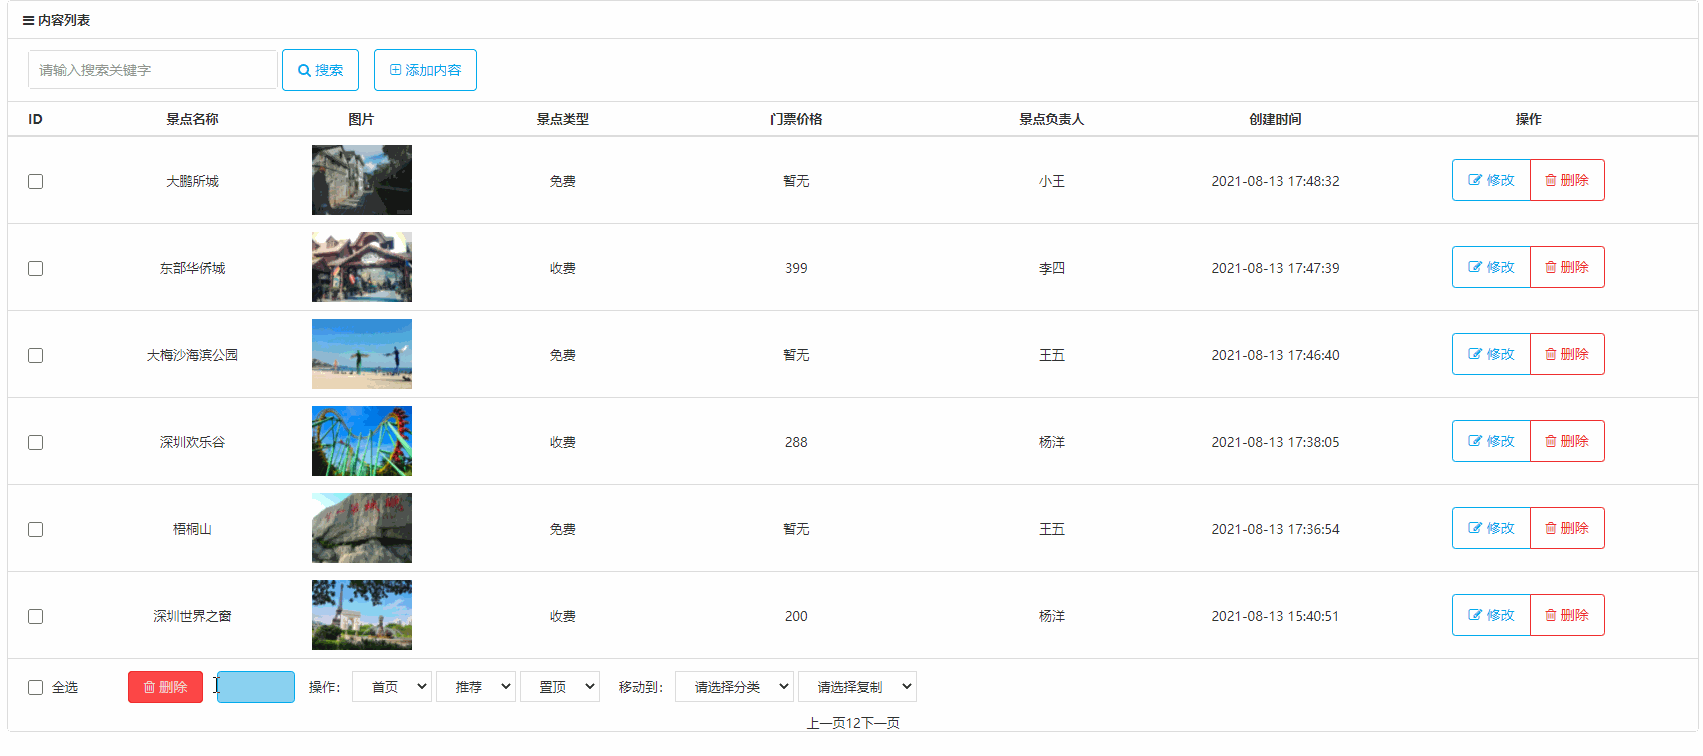Click the name cell 东部华侨城

[192, 268]
